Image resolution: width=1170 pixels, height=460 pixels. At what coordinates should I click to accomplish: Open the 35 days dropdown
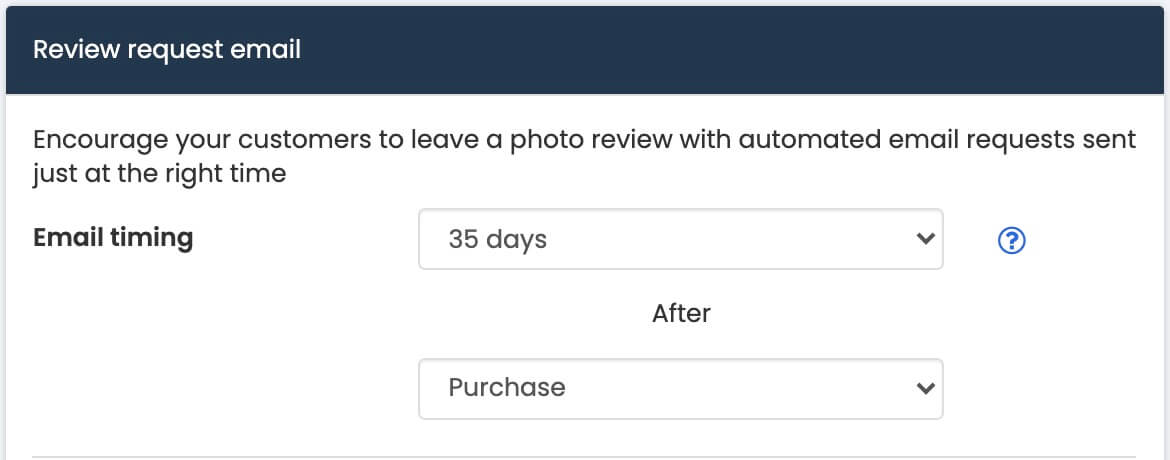point(681,239)
